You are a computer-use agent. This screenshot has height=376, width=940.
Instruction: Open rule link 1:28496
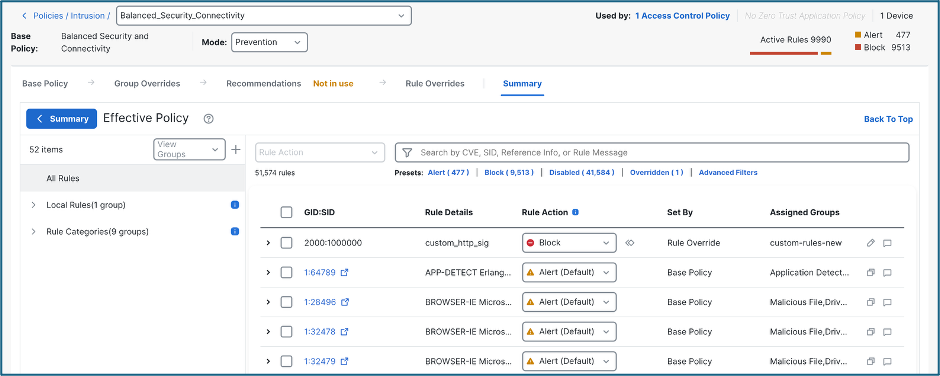320,302
